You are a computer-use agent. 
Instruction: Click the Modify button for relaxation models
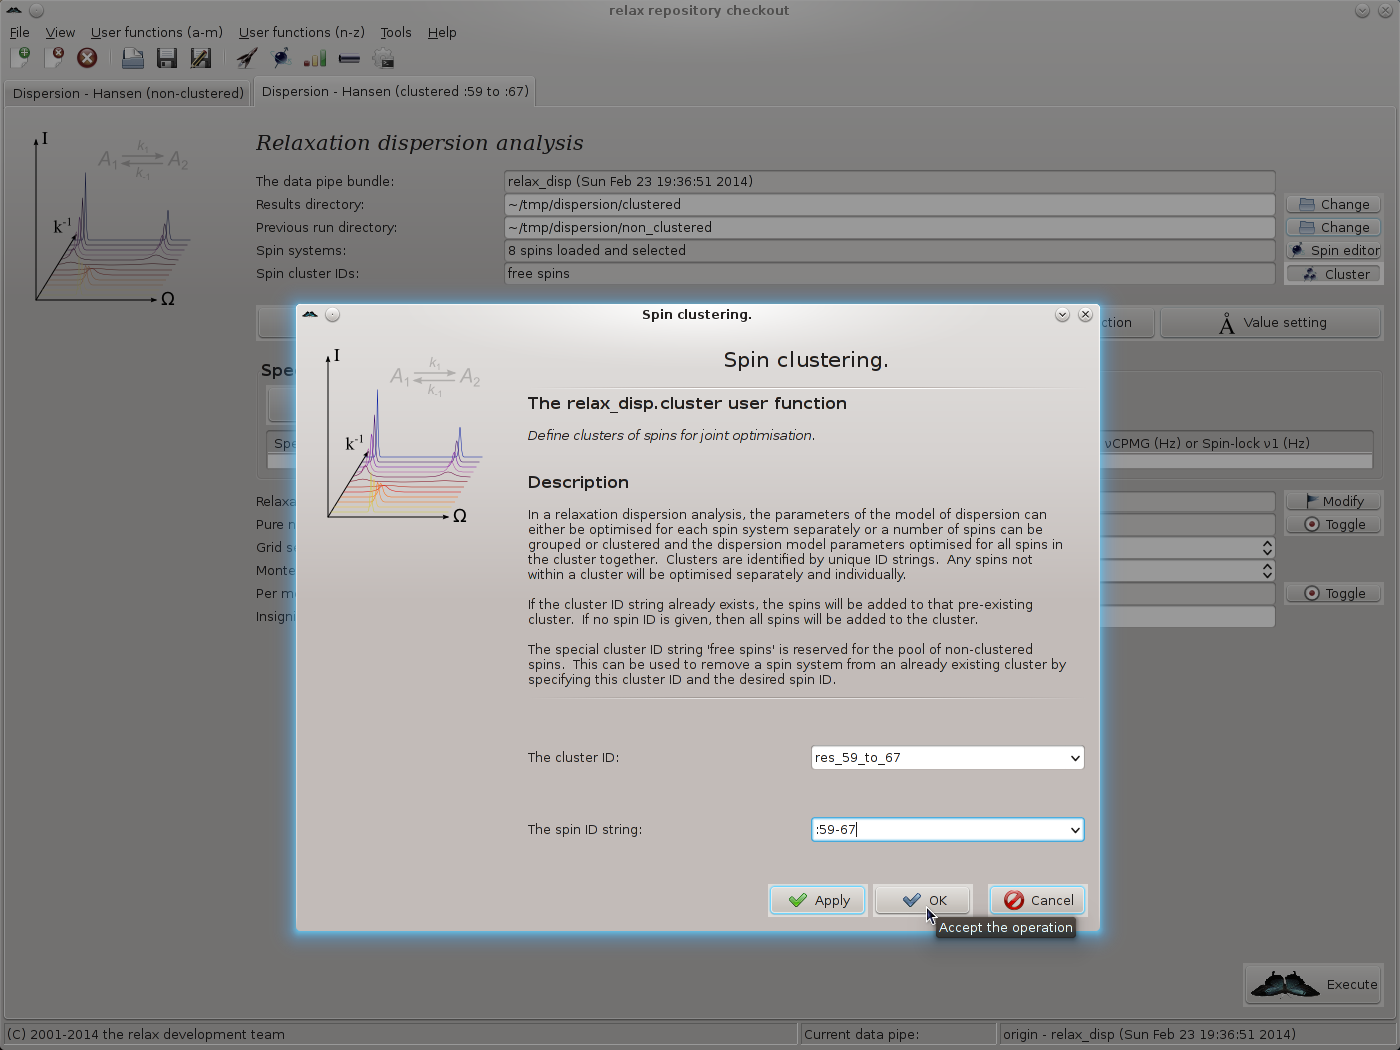coord(1333,502)
